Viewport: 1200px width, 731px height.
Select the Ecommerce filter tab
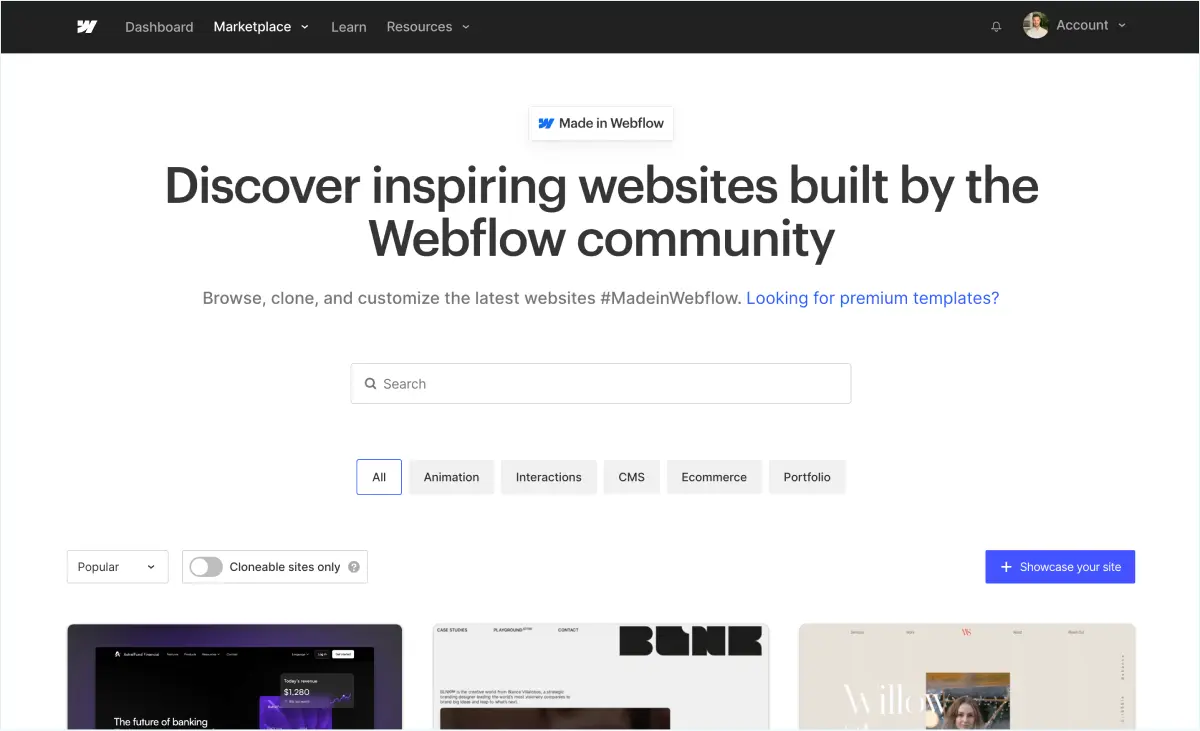click(714, 477)
